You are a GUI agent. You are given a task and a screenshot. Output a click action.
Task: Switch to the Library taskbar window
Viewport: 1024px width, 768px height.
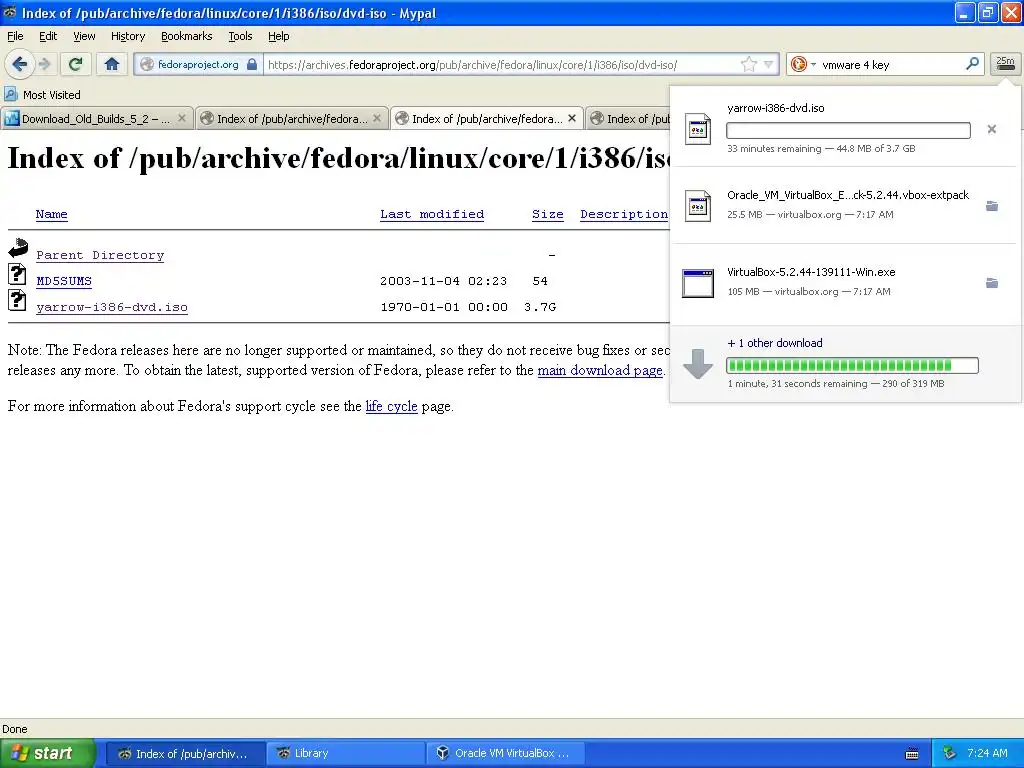[345, 753]
